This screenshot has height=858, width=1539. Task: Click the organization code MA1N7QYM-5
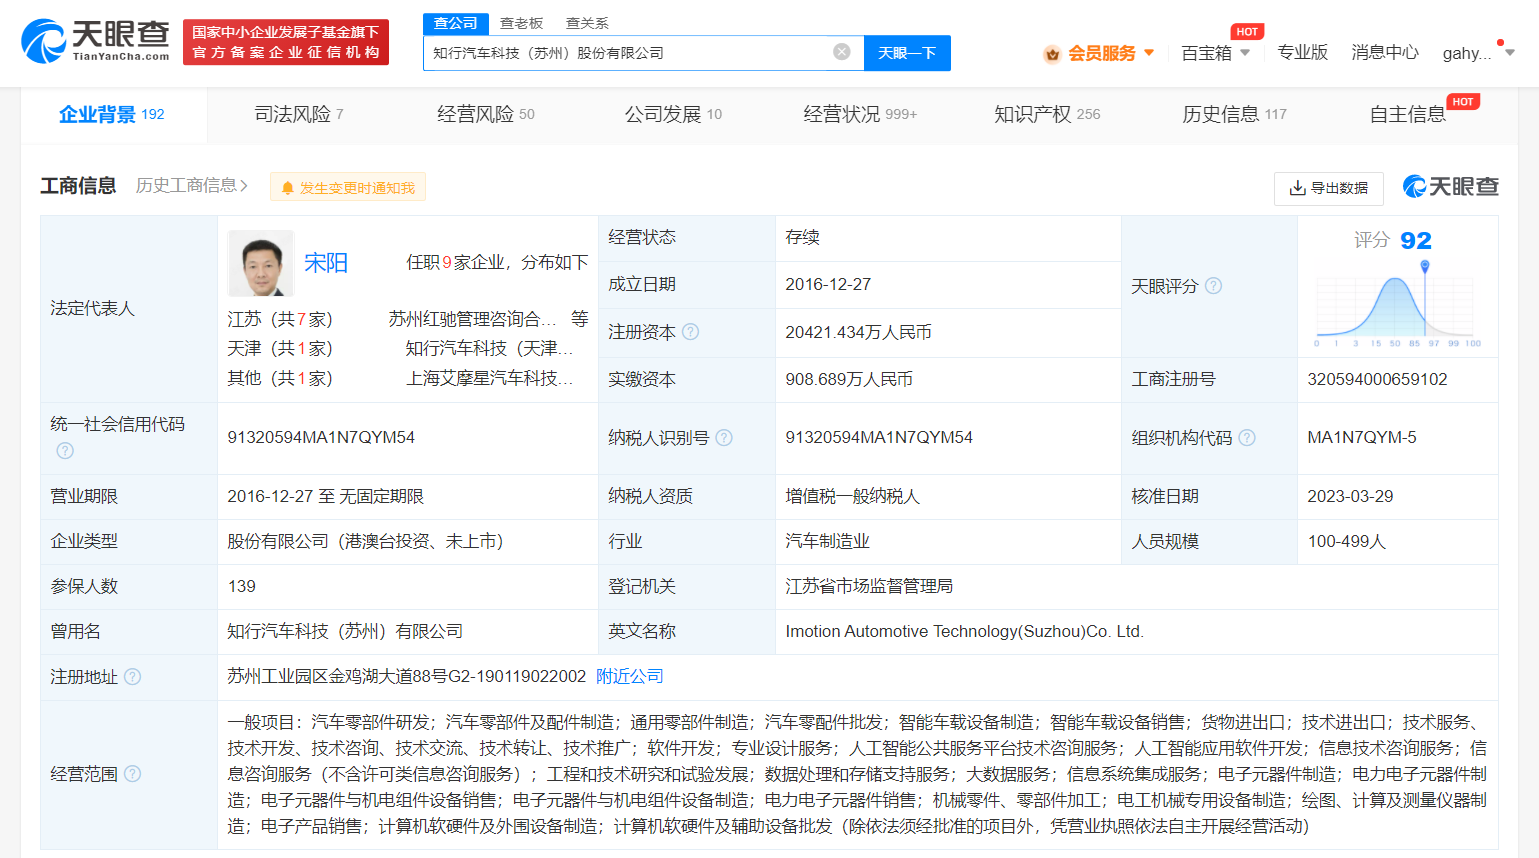point(1362,438)
